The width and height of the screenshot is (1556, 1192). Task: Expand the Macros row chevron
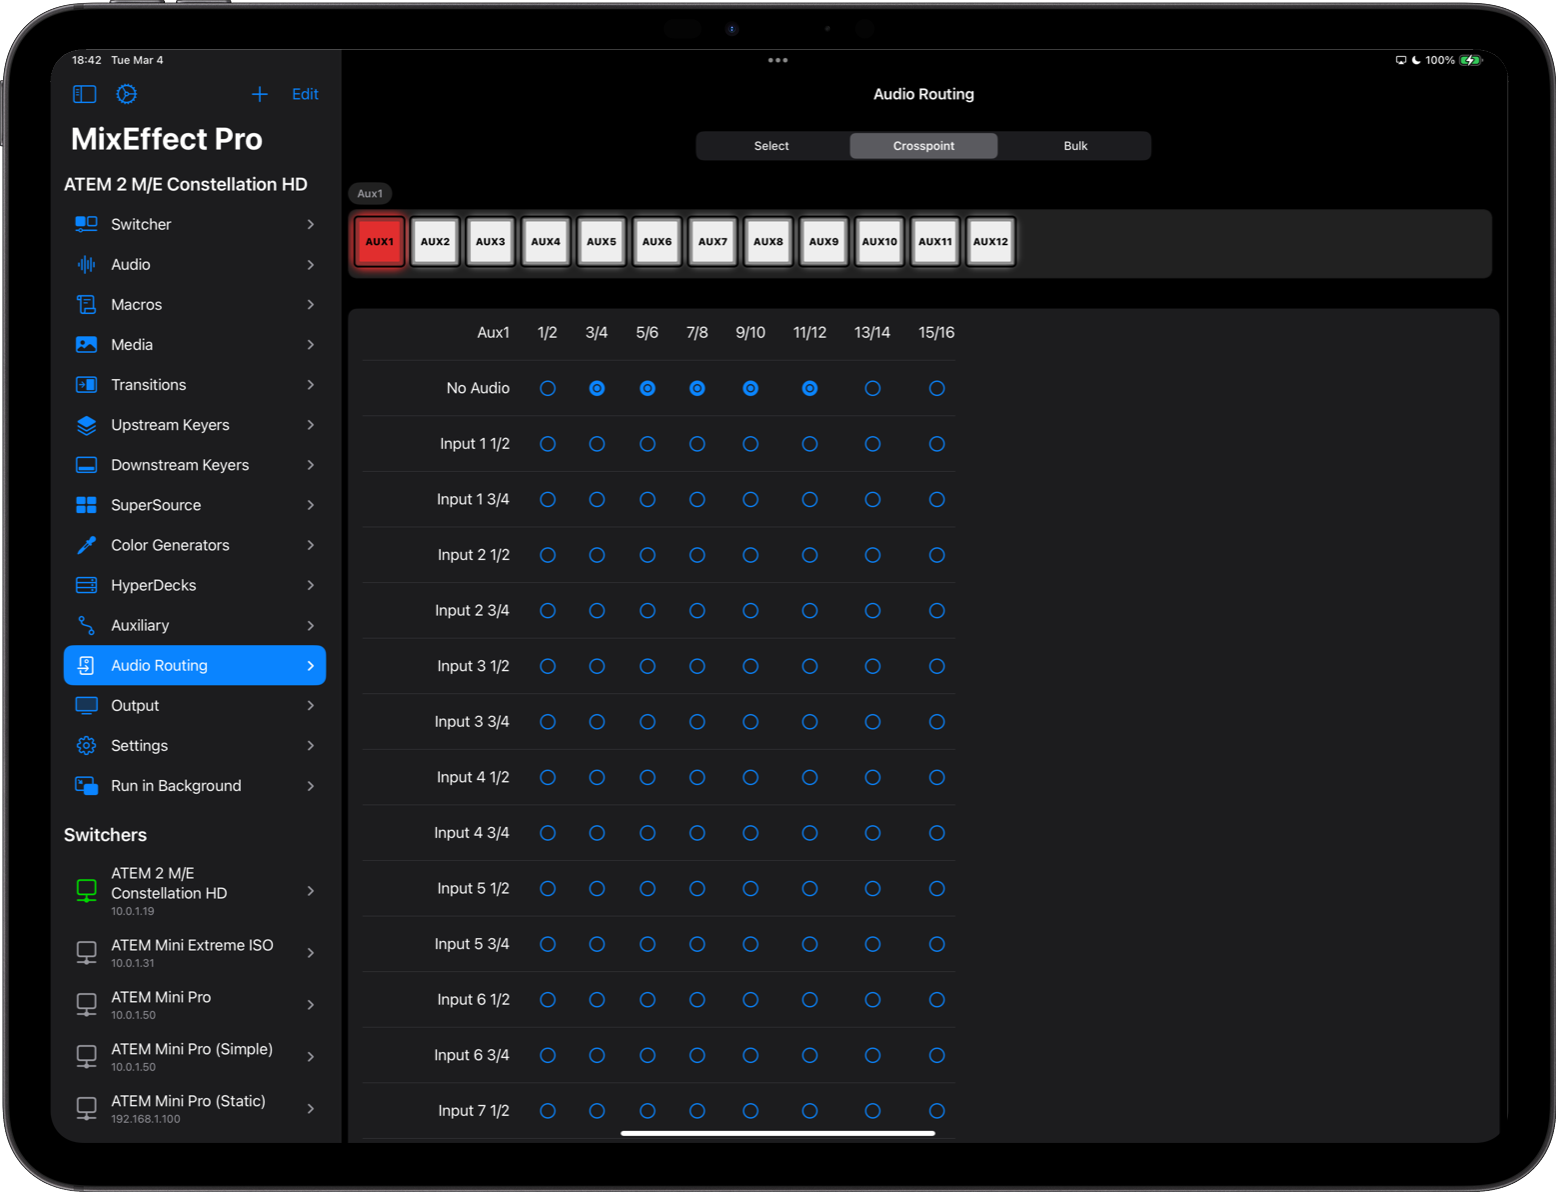311,304
